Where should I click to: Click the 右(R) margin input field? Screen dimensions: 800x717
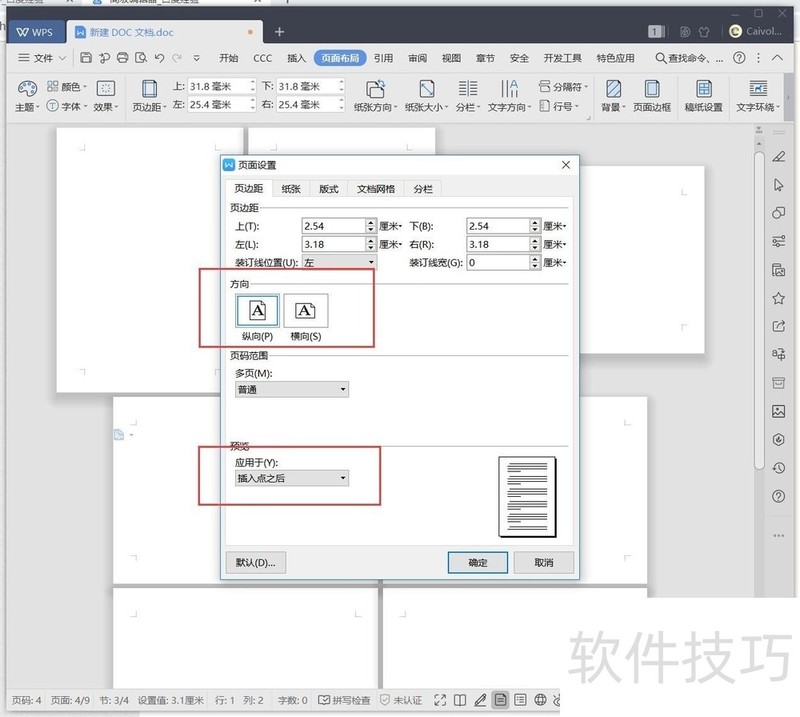pos(498,244)
